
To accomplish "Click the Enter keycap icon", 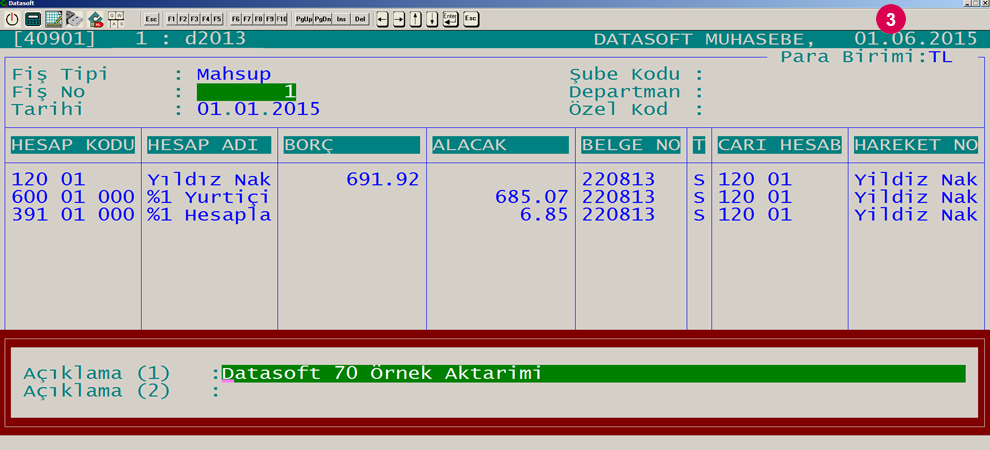I will [450, 19].
